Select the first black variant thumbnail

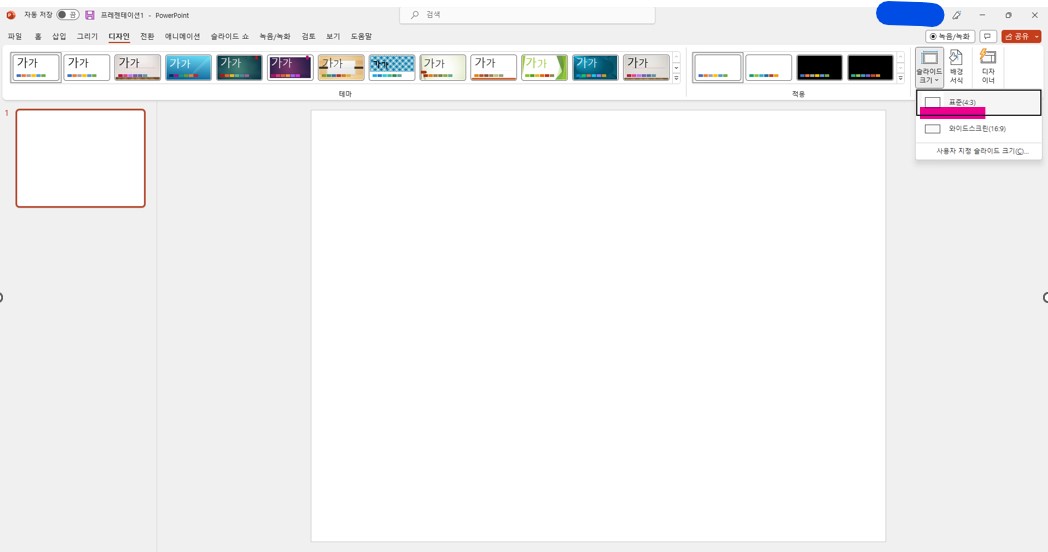pos(819,67)
